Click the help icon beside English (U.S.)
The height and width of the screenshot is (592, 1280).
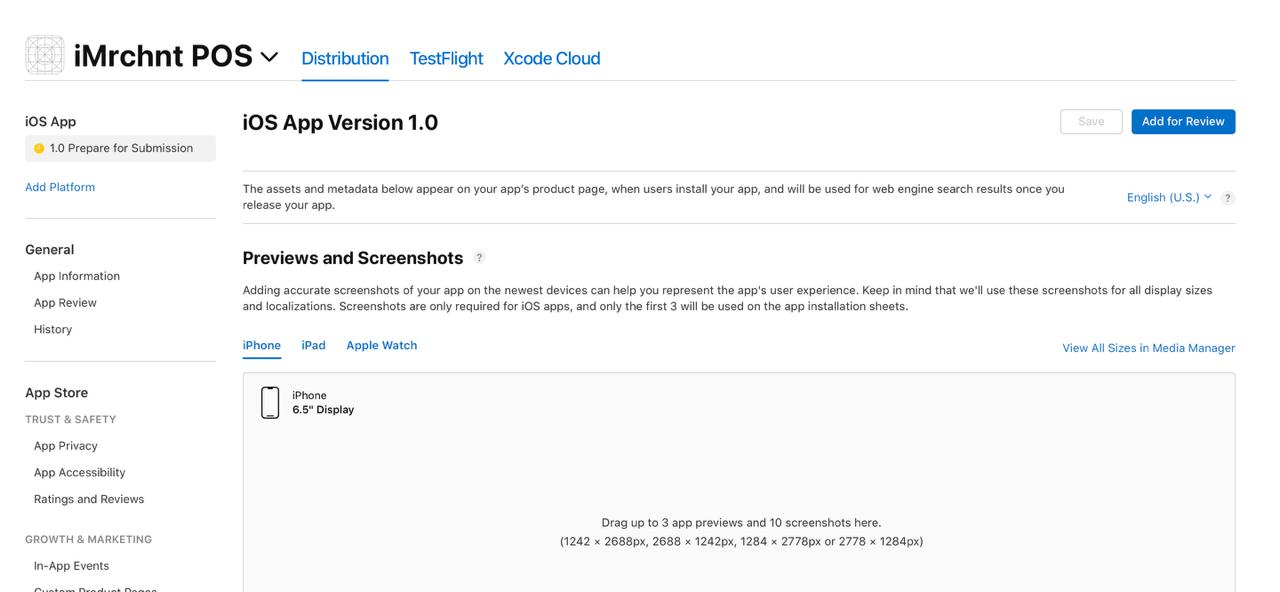(1228, 198)
